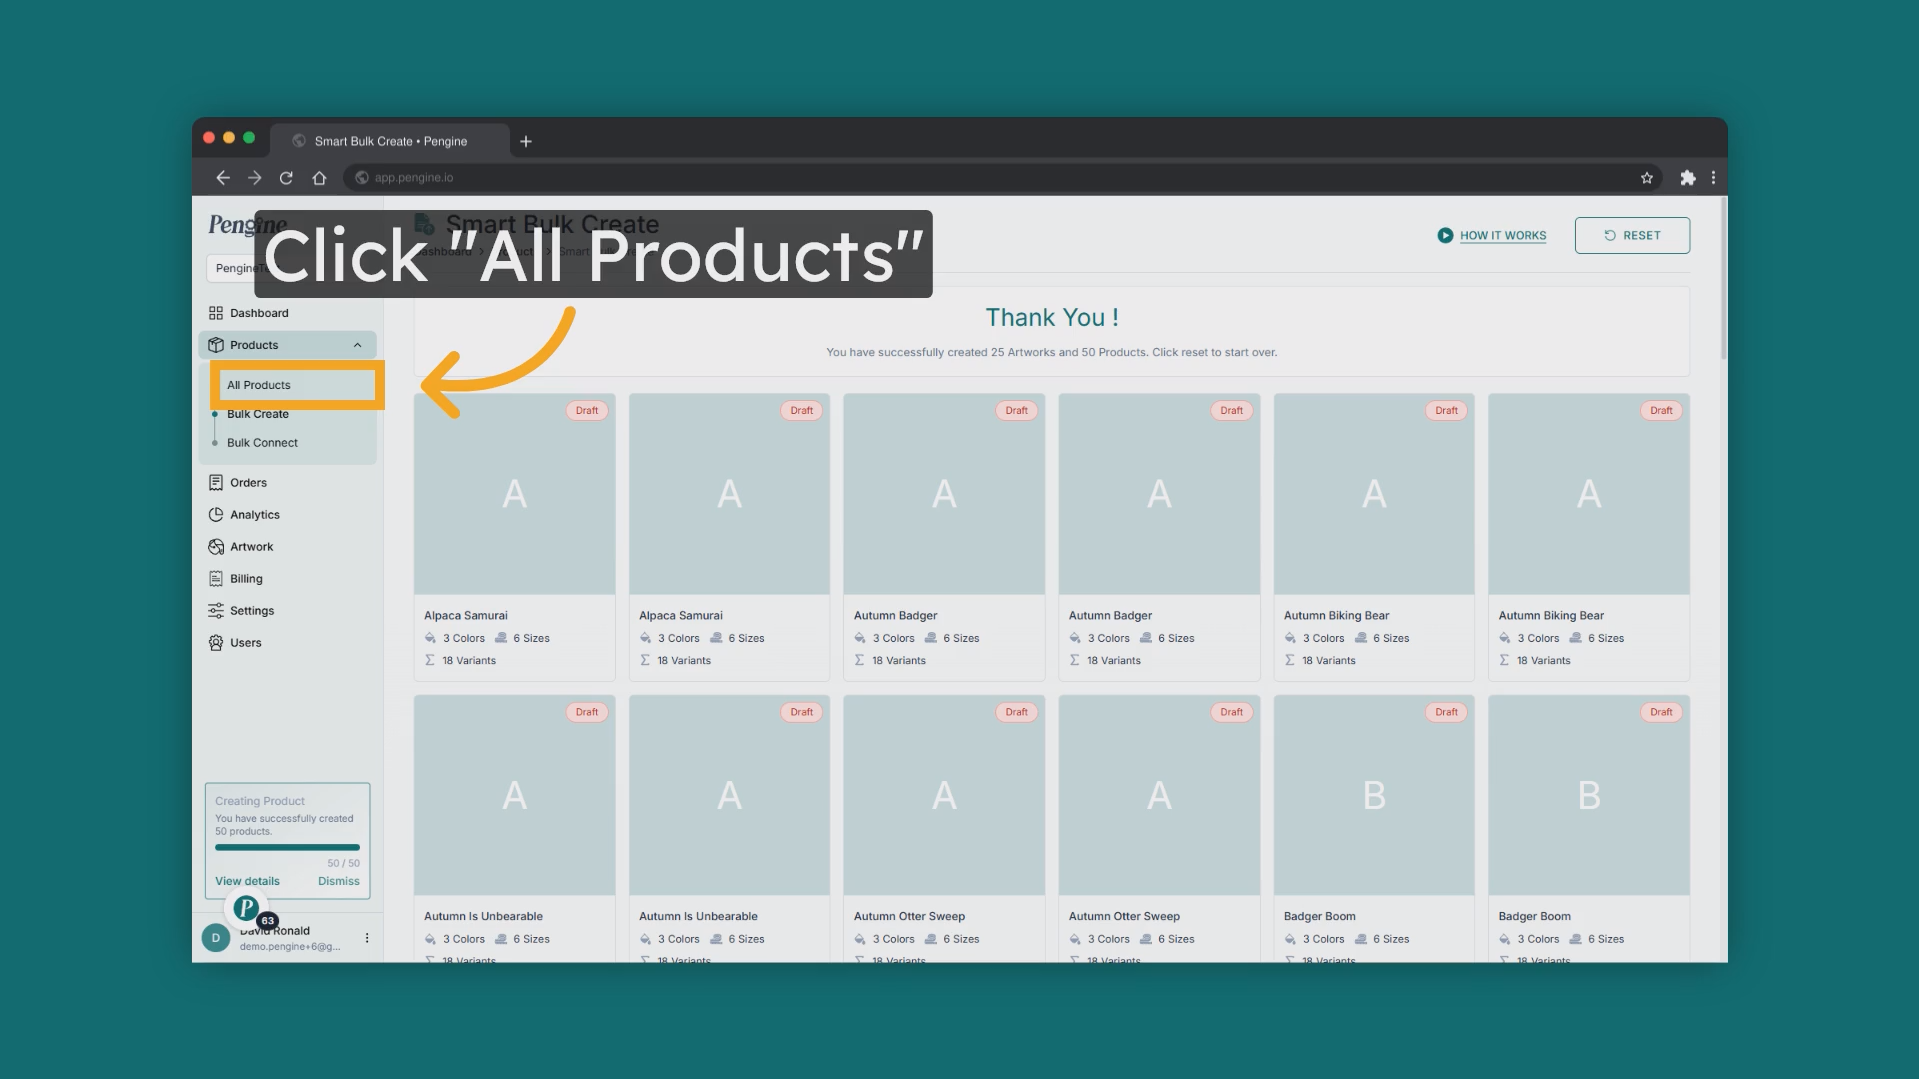Open the Billing page
This screenshot has width=1919, height=1079.
[246, 579]
